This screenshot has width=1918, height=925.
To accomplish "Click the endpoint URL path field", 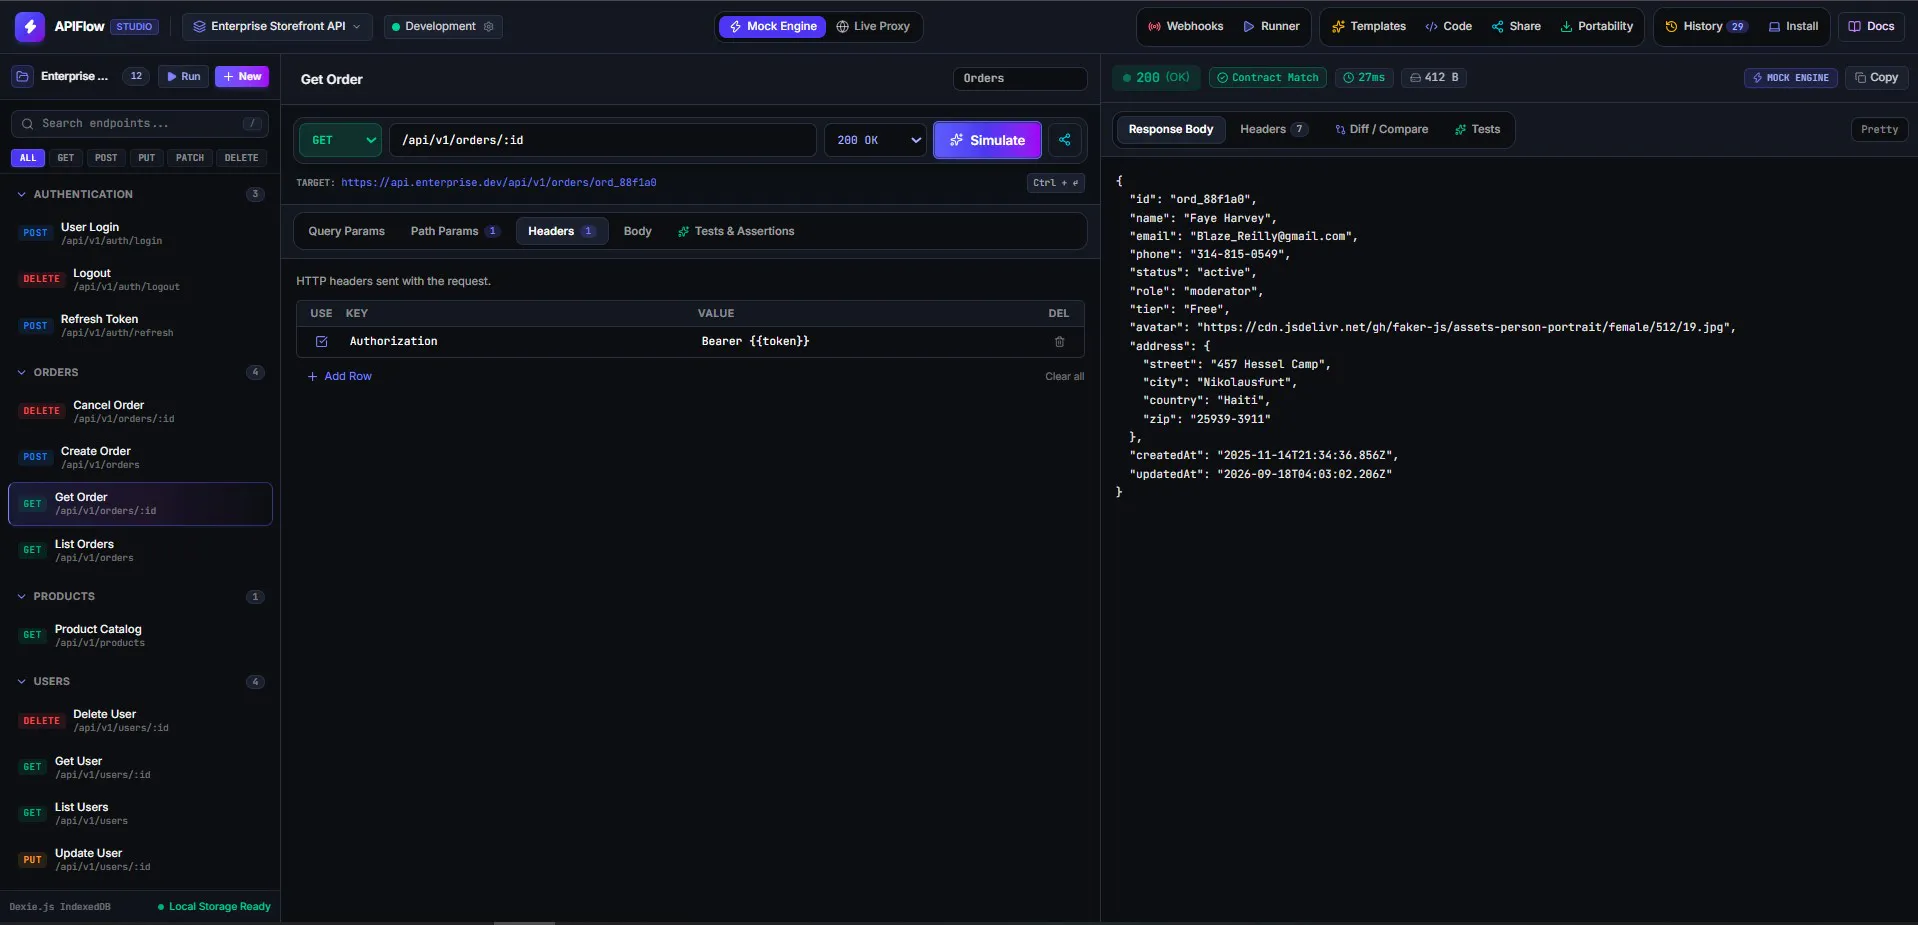I will click(603, 140).
